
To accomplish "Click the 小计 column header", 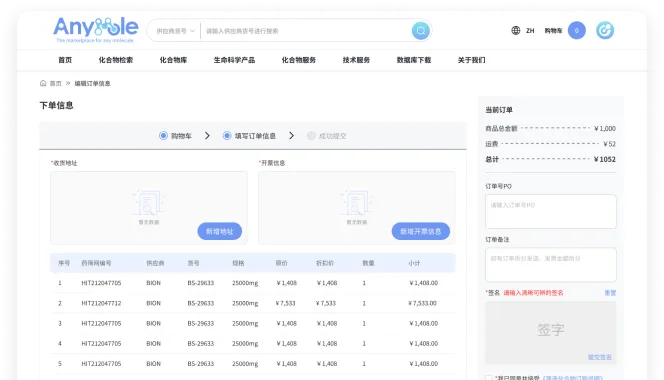I will tap(414, 263).
